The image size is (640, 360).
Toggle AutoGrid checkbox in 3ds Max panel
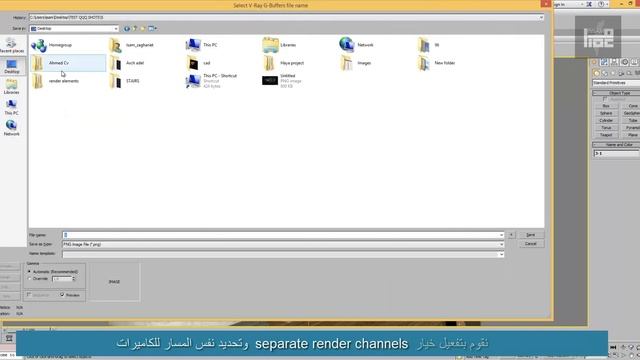tap(605, 99)
